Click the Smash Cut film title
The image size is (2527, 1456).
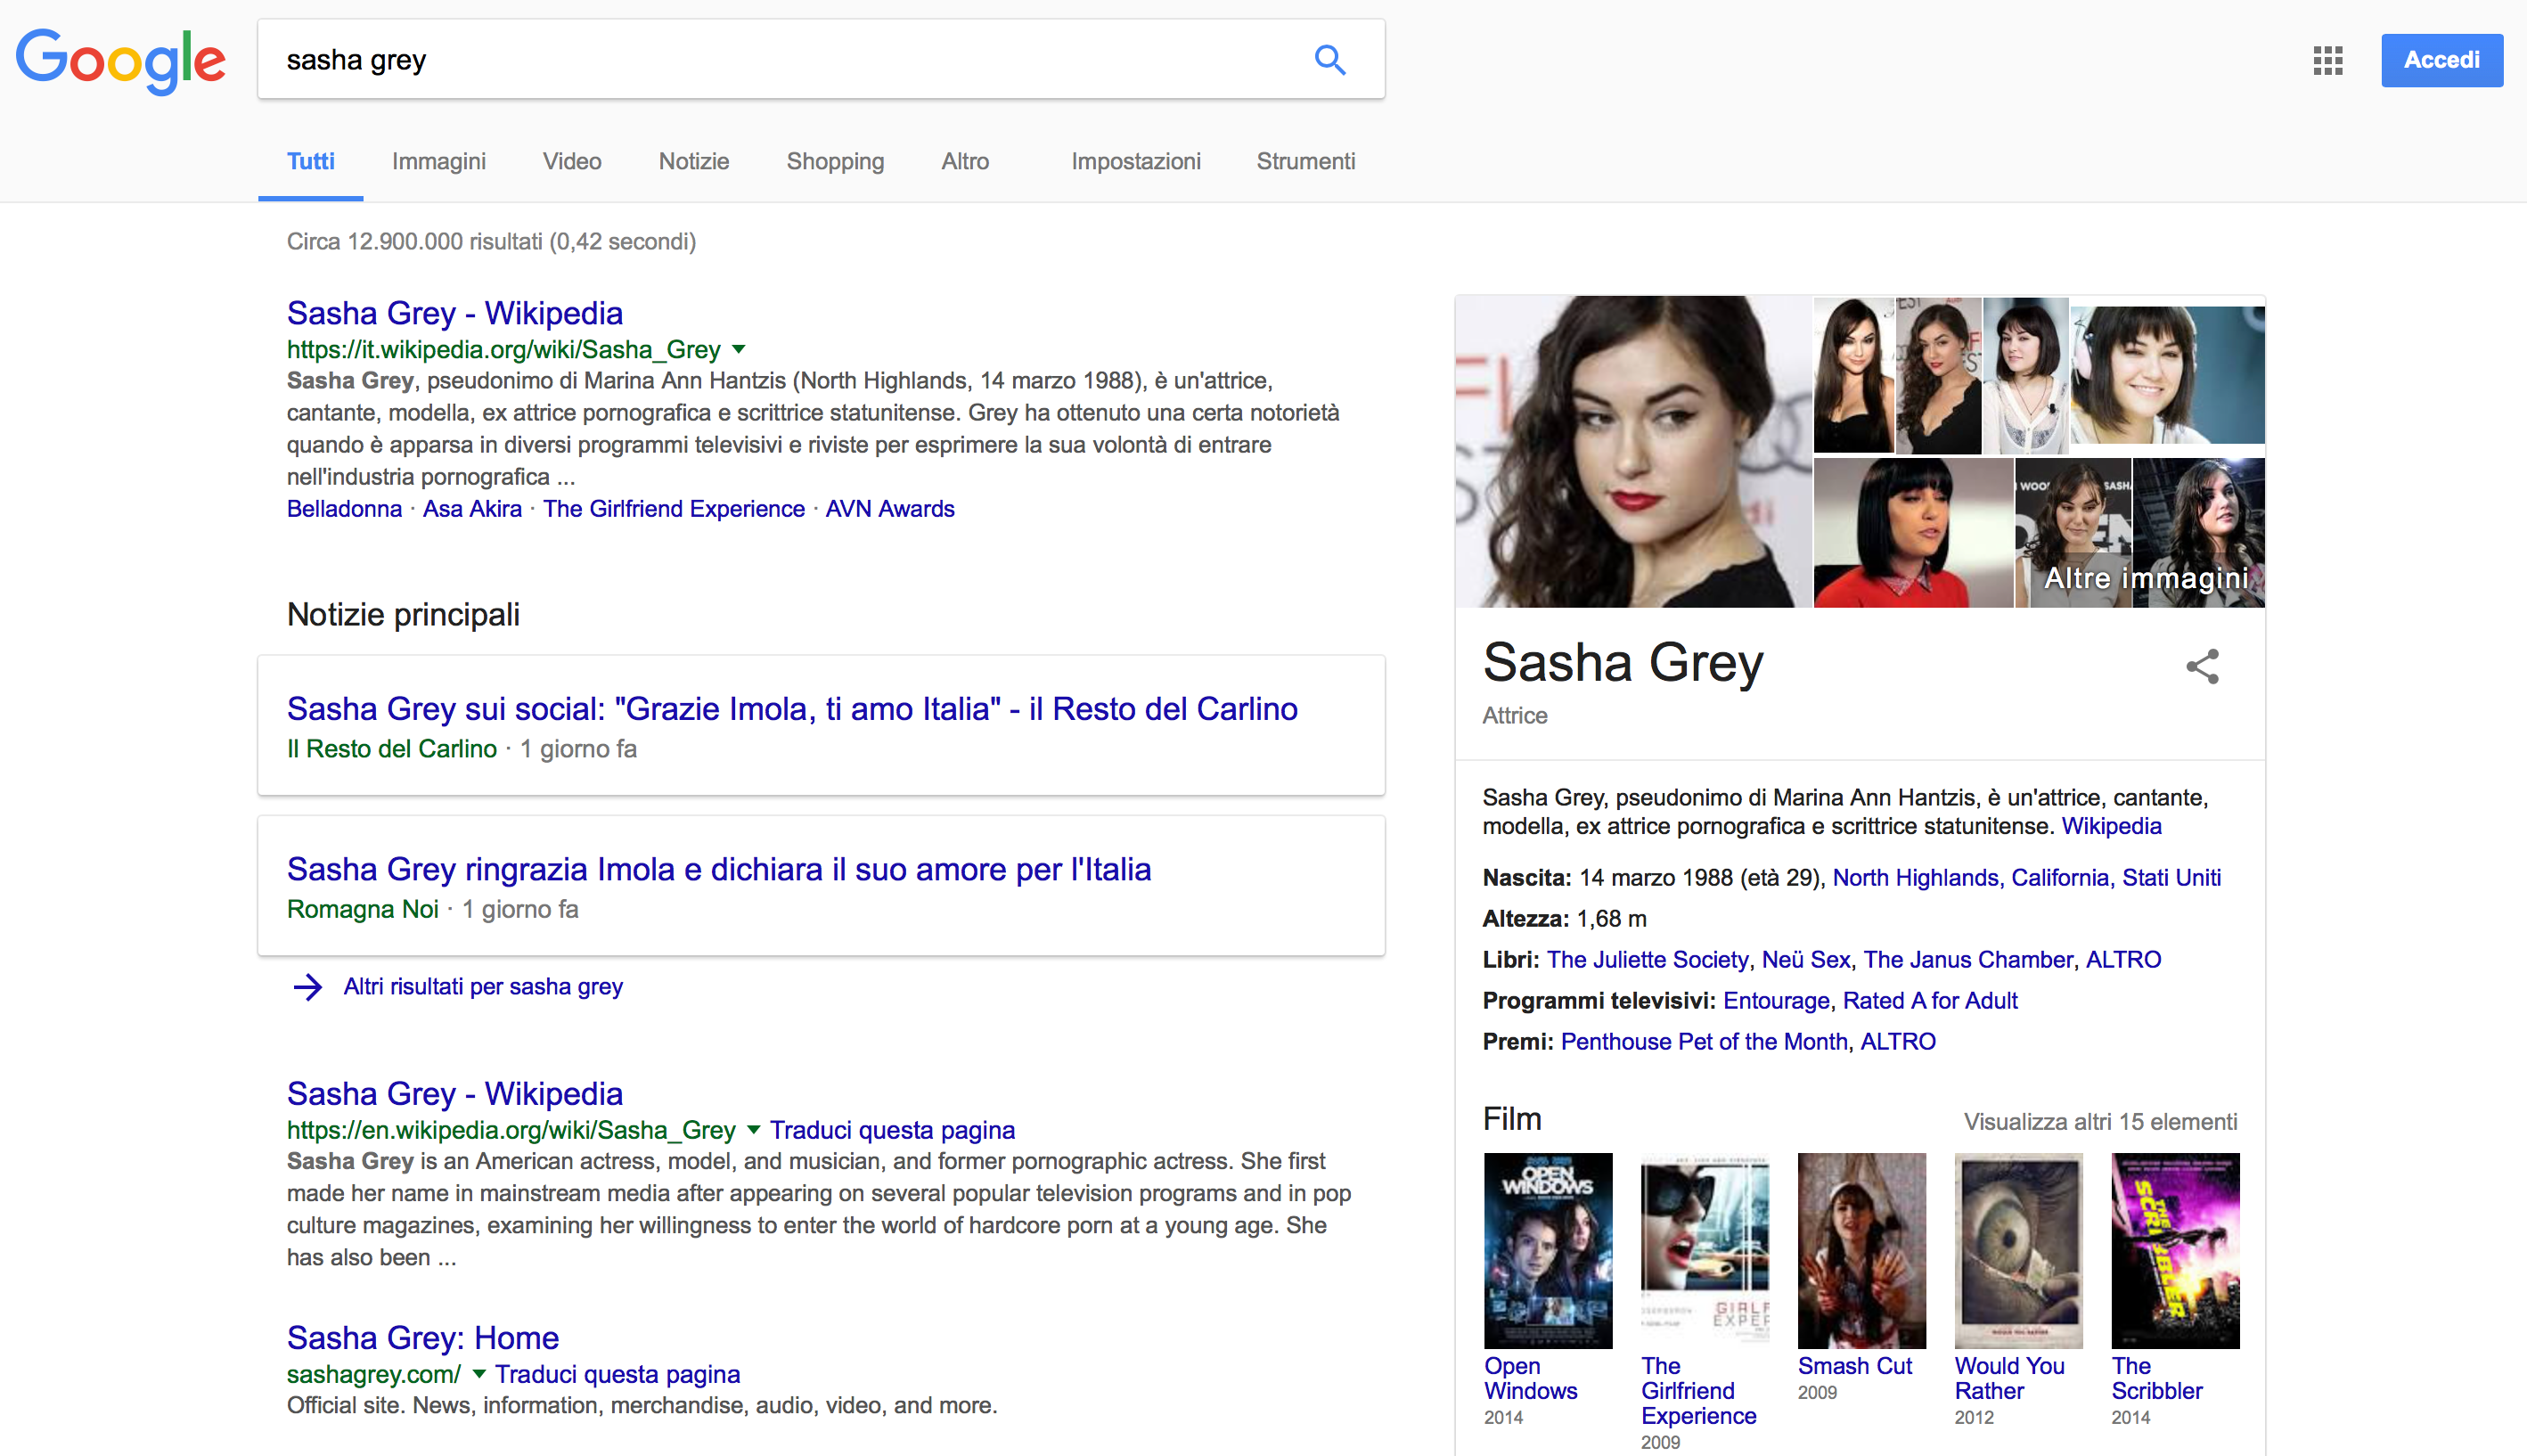pos(1854,1366)
